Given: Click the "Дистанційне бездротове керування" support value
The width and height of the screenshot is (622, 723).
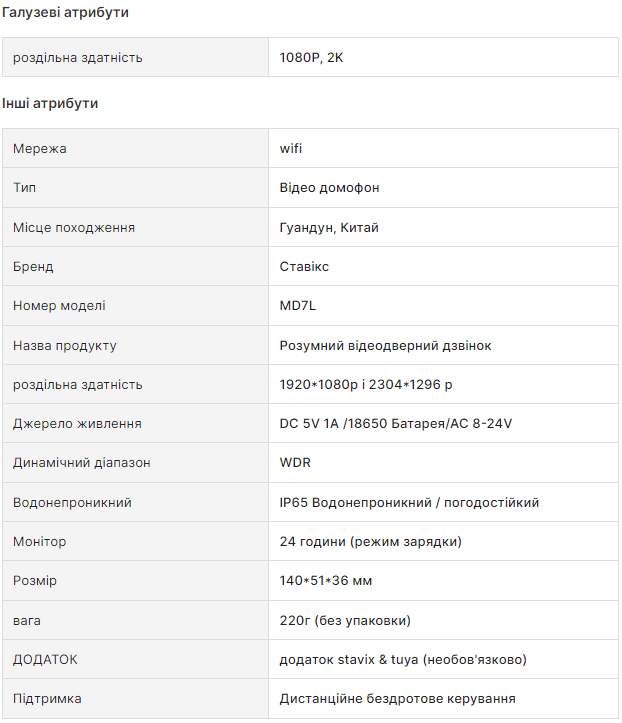Looking at the screenshot, I should (398, 699).
